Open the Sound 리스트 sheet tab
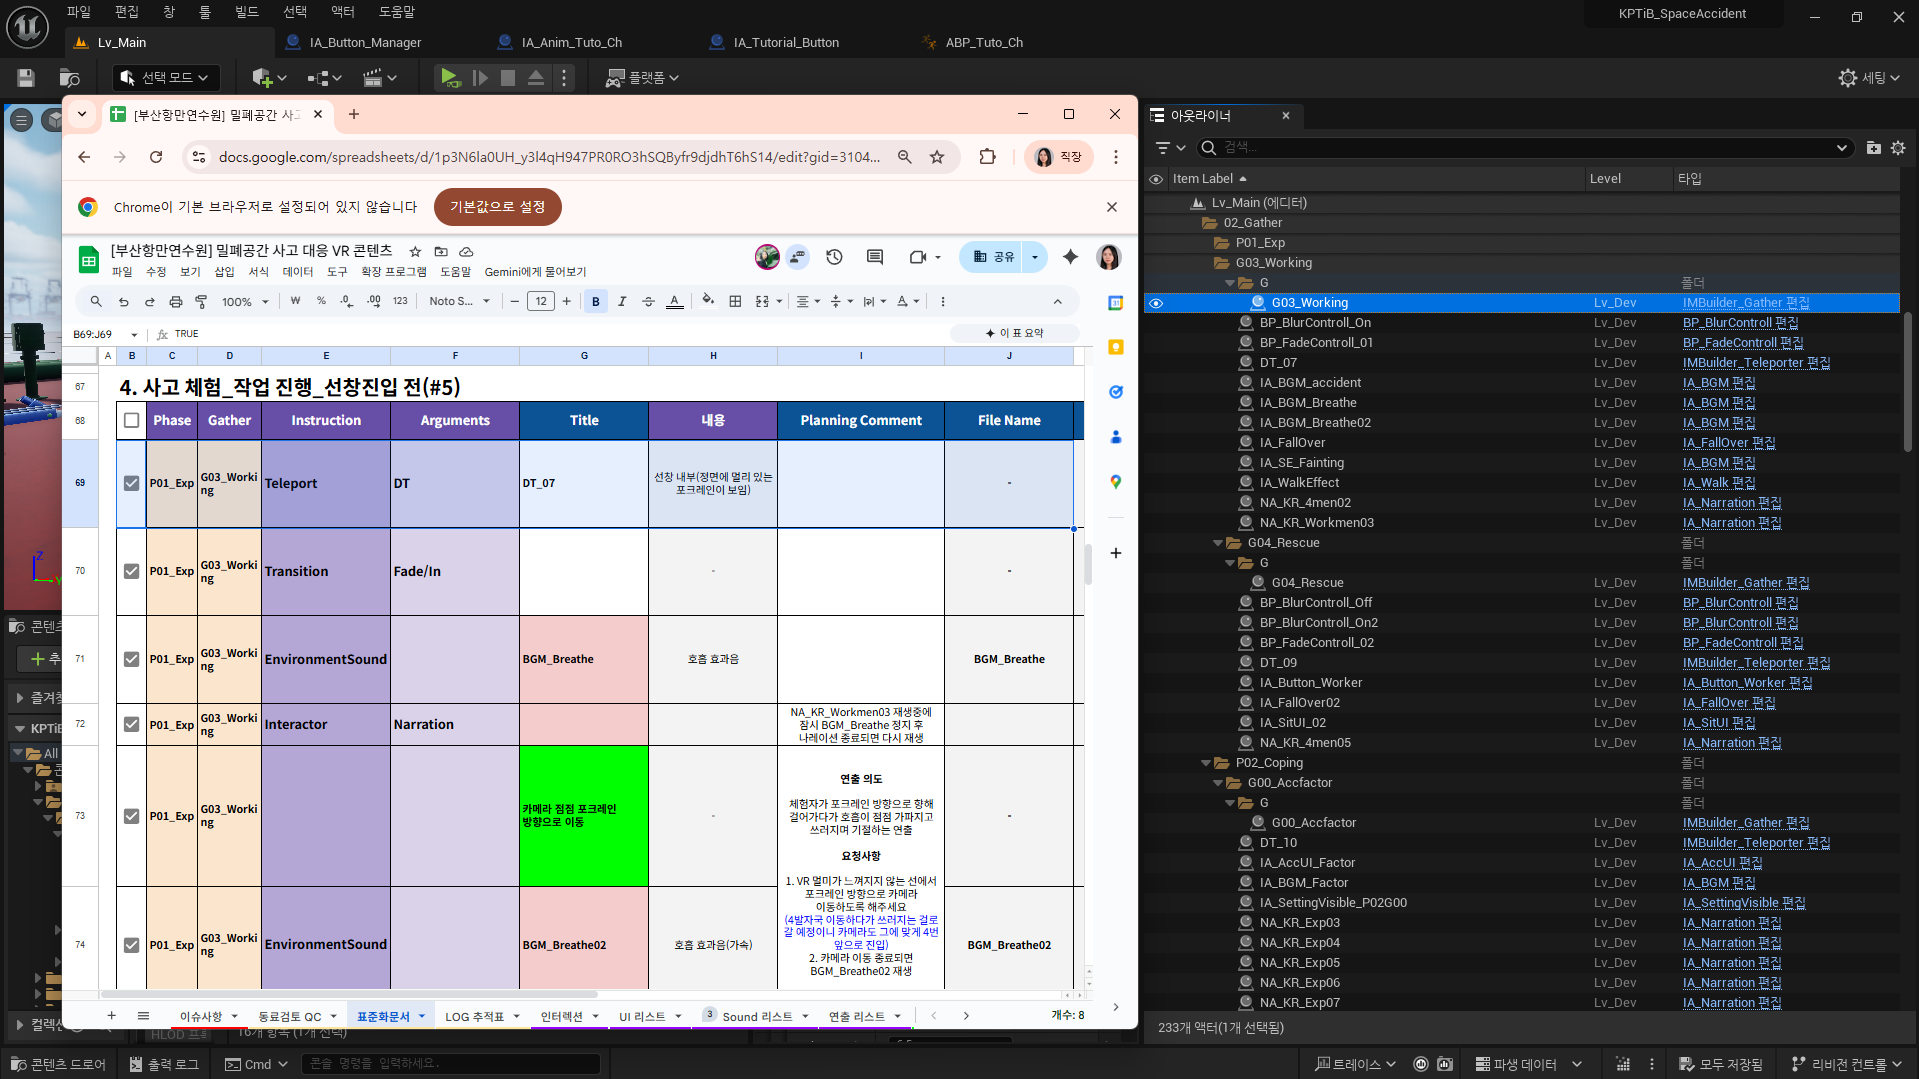This screenshot has height=1079, width=1919. point(757,1016)
